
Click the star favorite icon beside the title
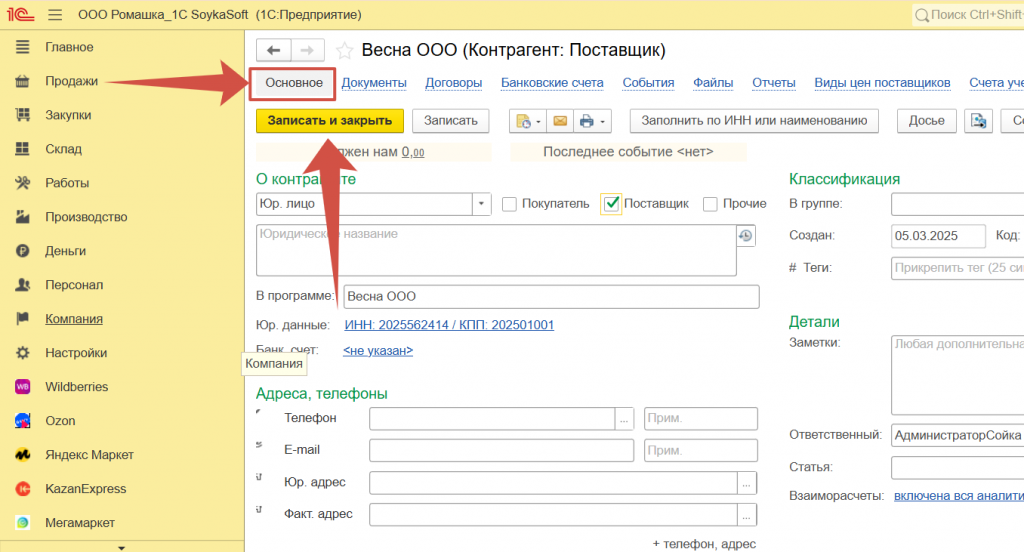[344, 51]
